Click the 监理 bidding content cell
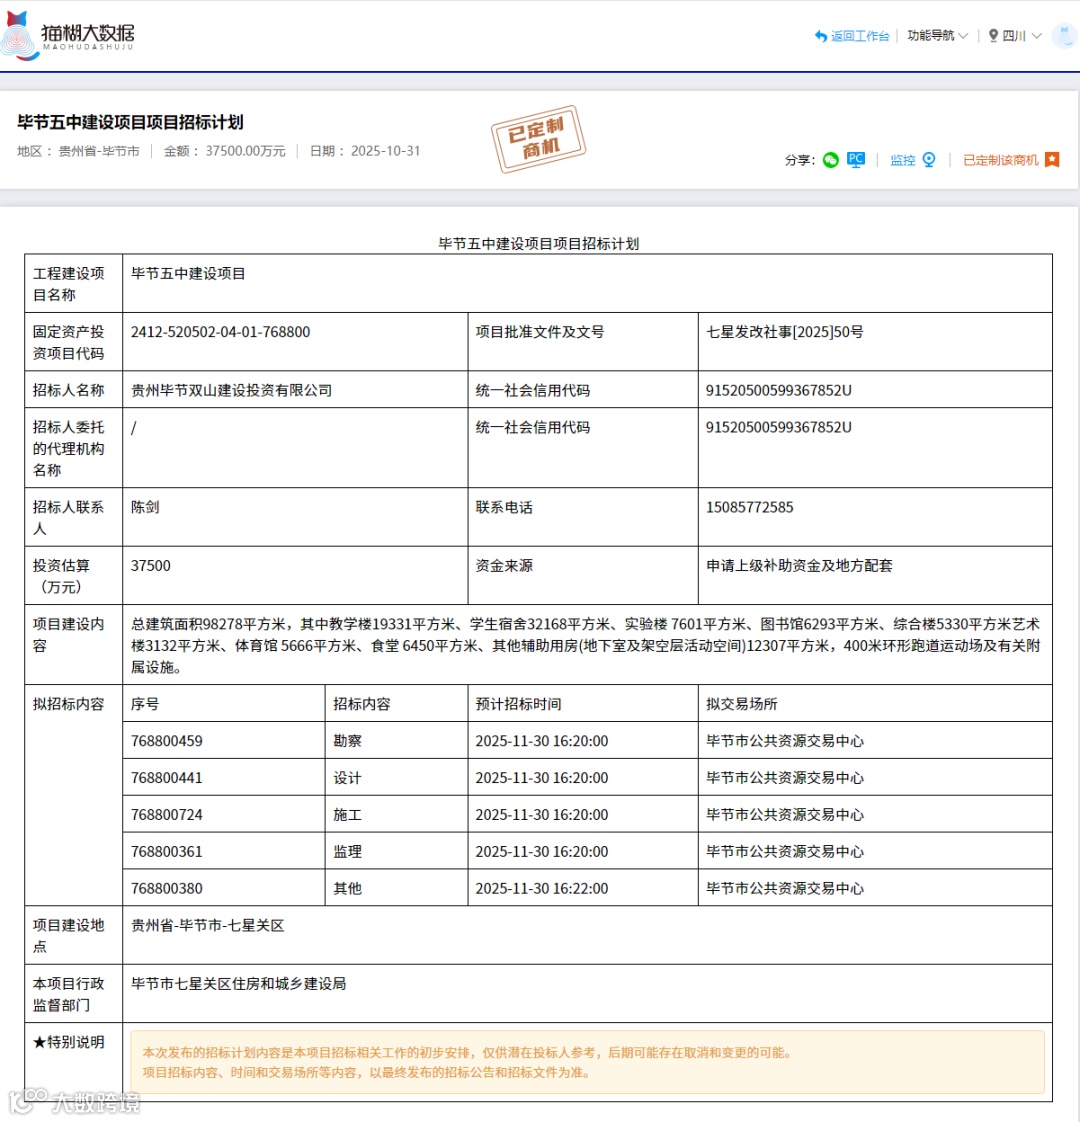Screen dimensions: 1080x1122 [397, 852]
